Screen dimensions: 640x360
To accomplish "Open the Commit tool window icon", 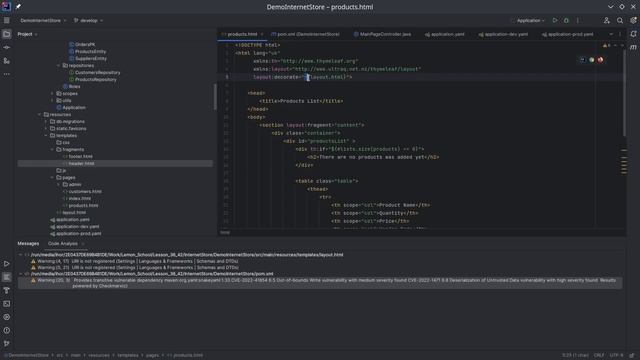I will tap(7, 47).
